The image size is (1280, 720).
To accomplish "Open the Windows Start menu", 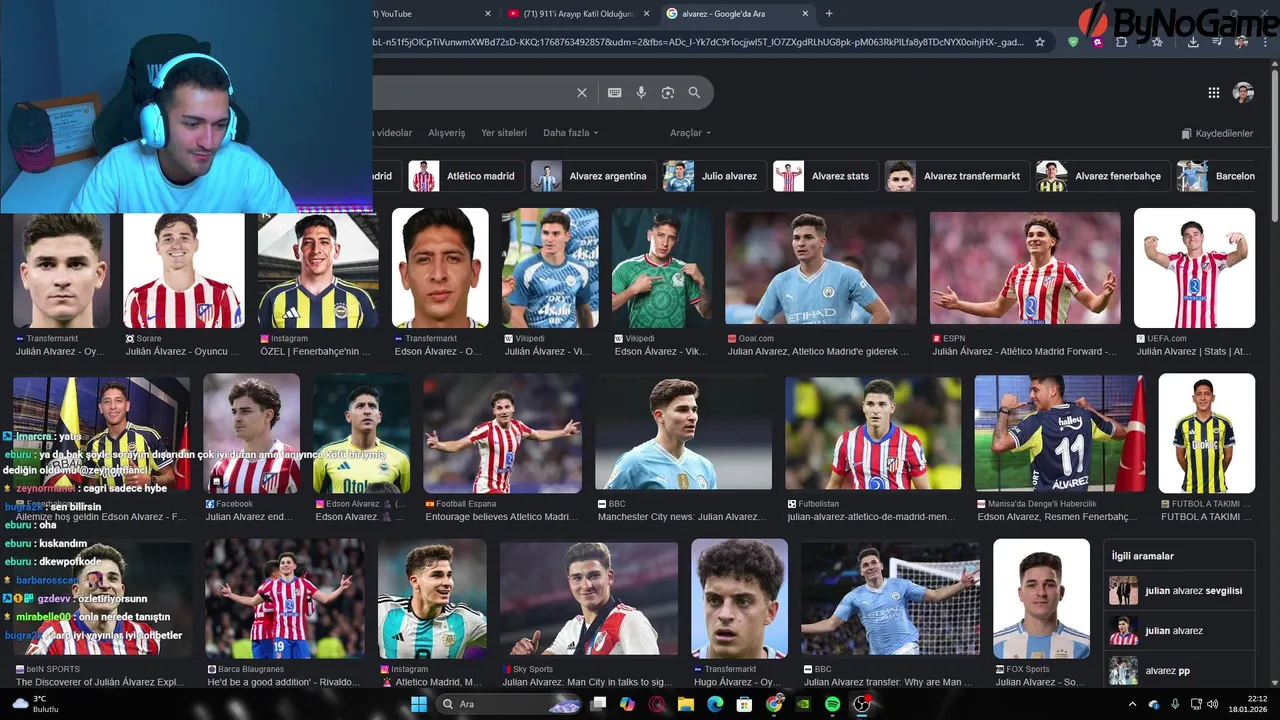I will point(419,704).
